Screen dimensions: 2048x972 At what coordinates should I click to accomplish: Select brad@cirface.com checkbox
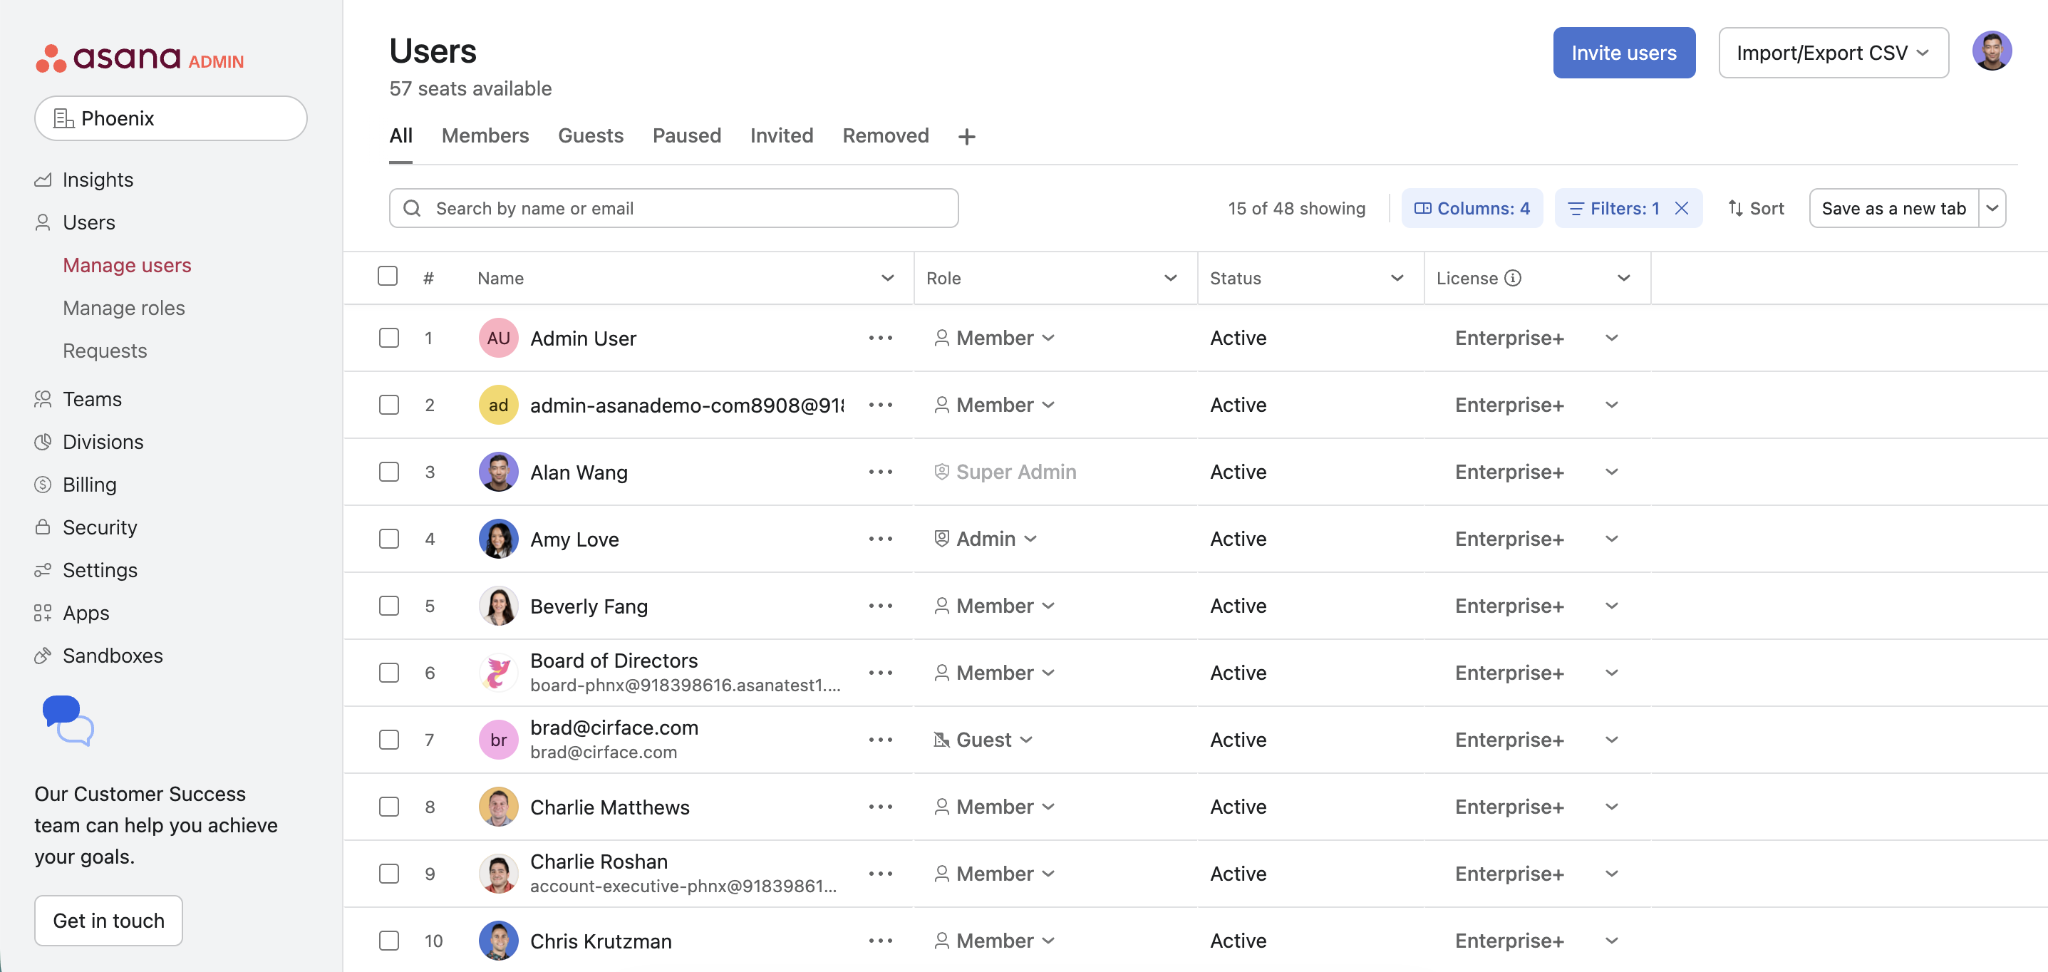pyautogui.click(x=389, y=740)
